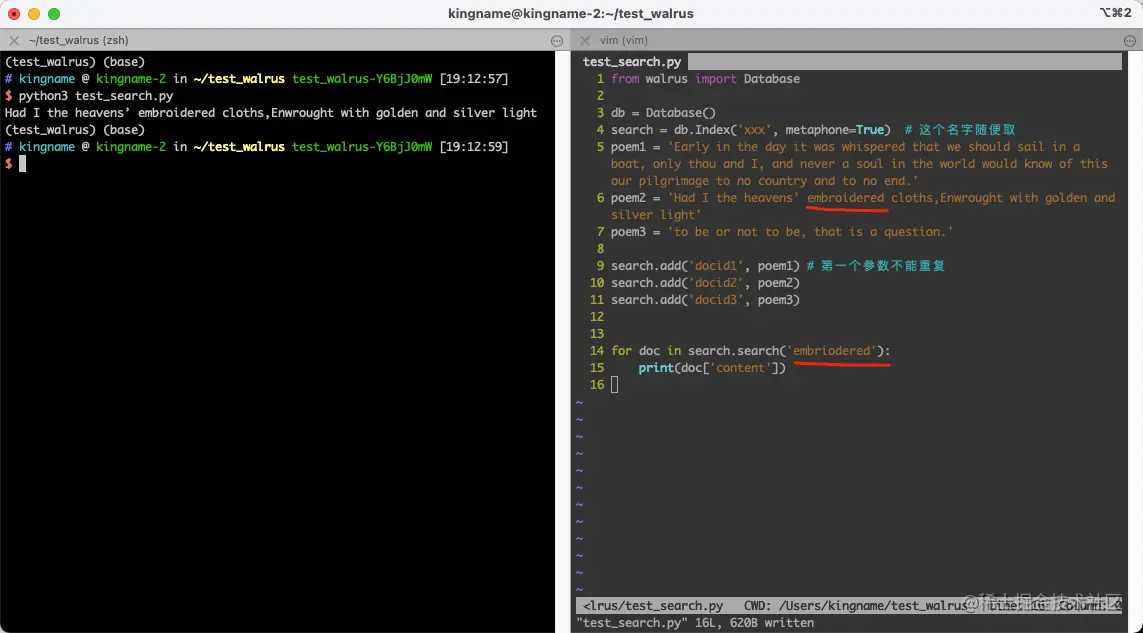Open options menu of vim pane
The image size is (1143, 633).
point(1129,41)
